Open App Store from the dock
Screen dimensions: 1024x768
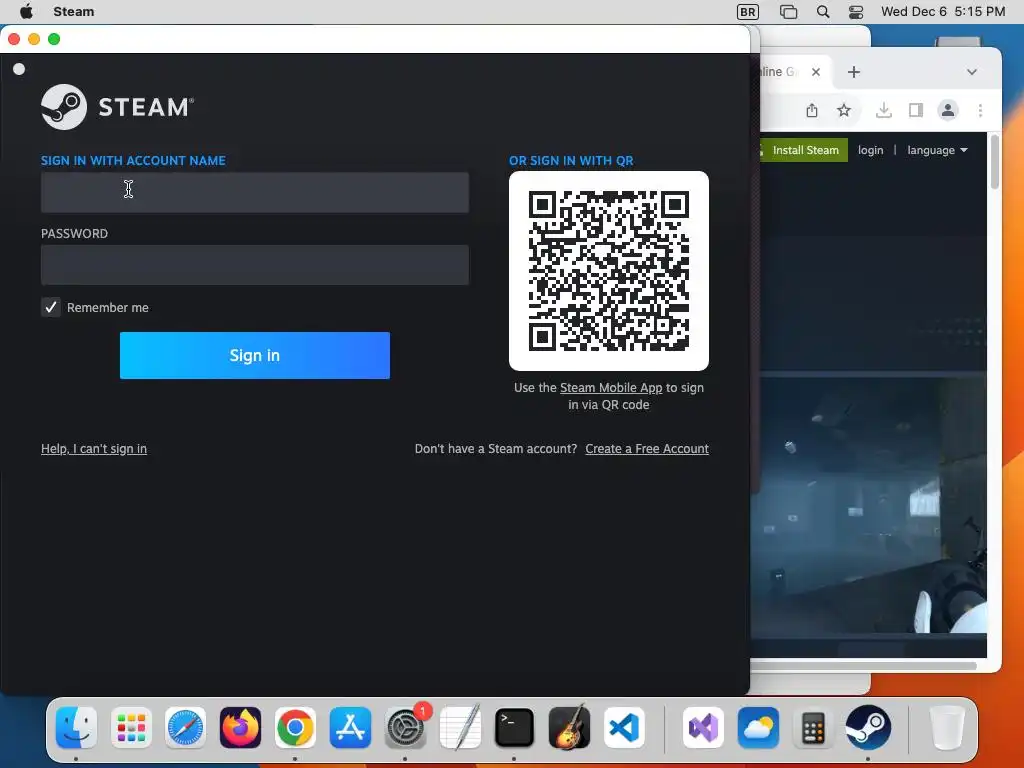[x=350, y=728]
